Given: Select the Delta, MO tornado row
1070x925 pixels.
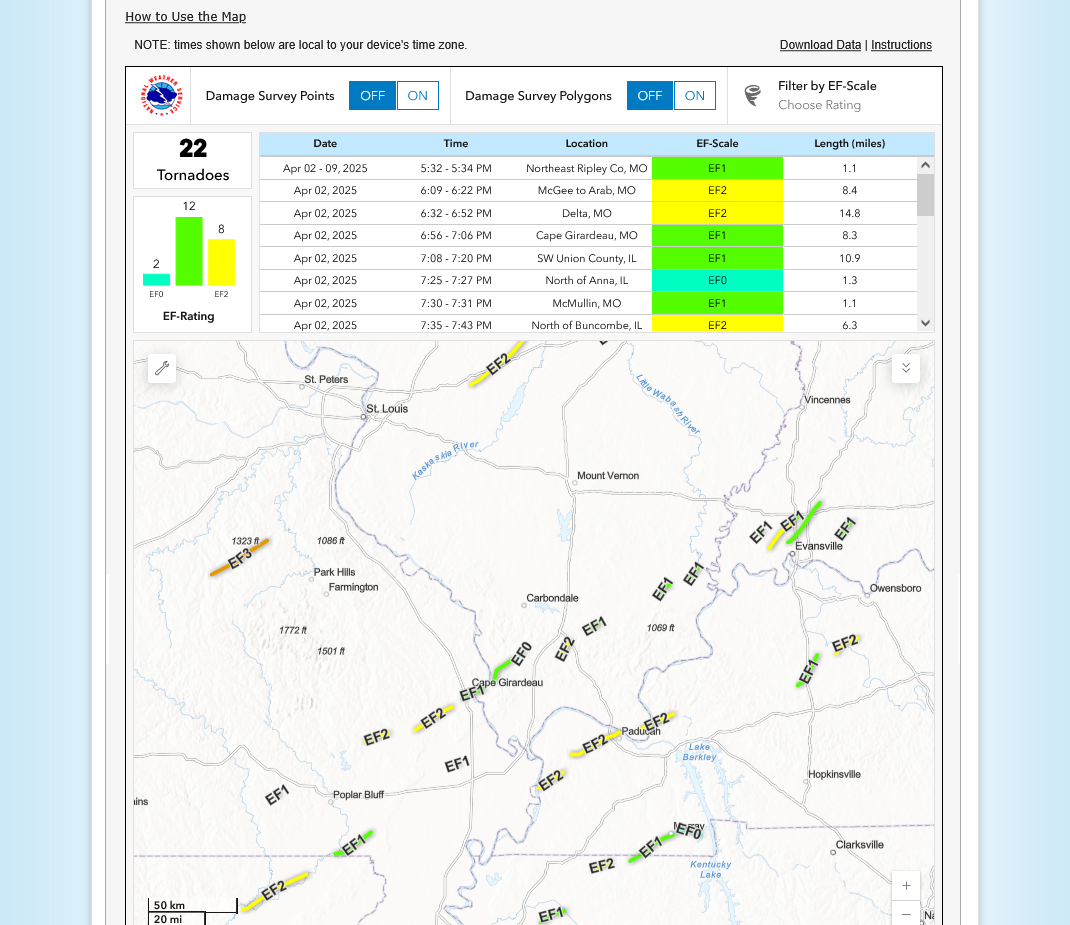Looking at the screenshot, I should [x=588, y=213].
